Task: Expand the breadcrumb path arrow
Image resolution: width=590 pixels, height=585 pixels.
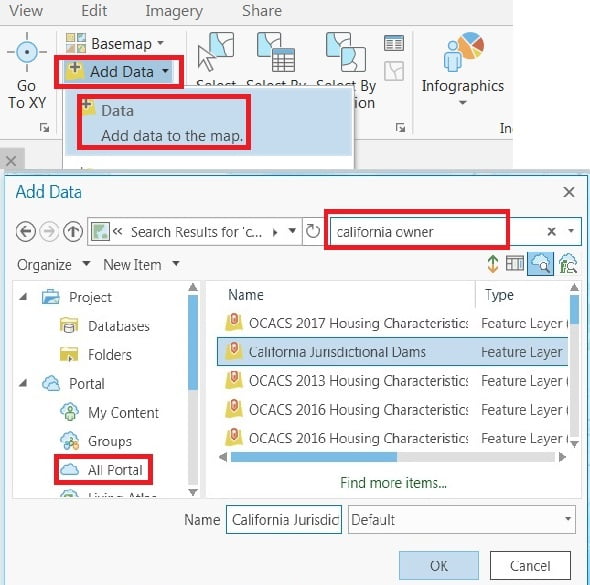Action: [x=275, y=232]
